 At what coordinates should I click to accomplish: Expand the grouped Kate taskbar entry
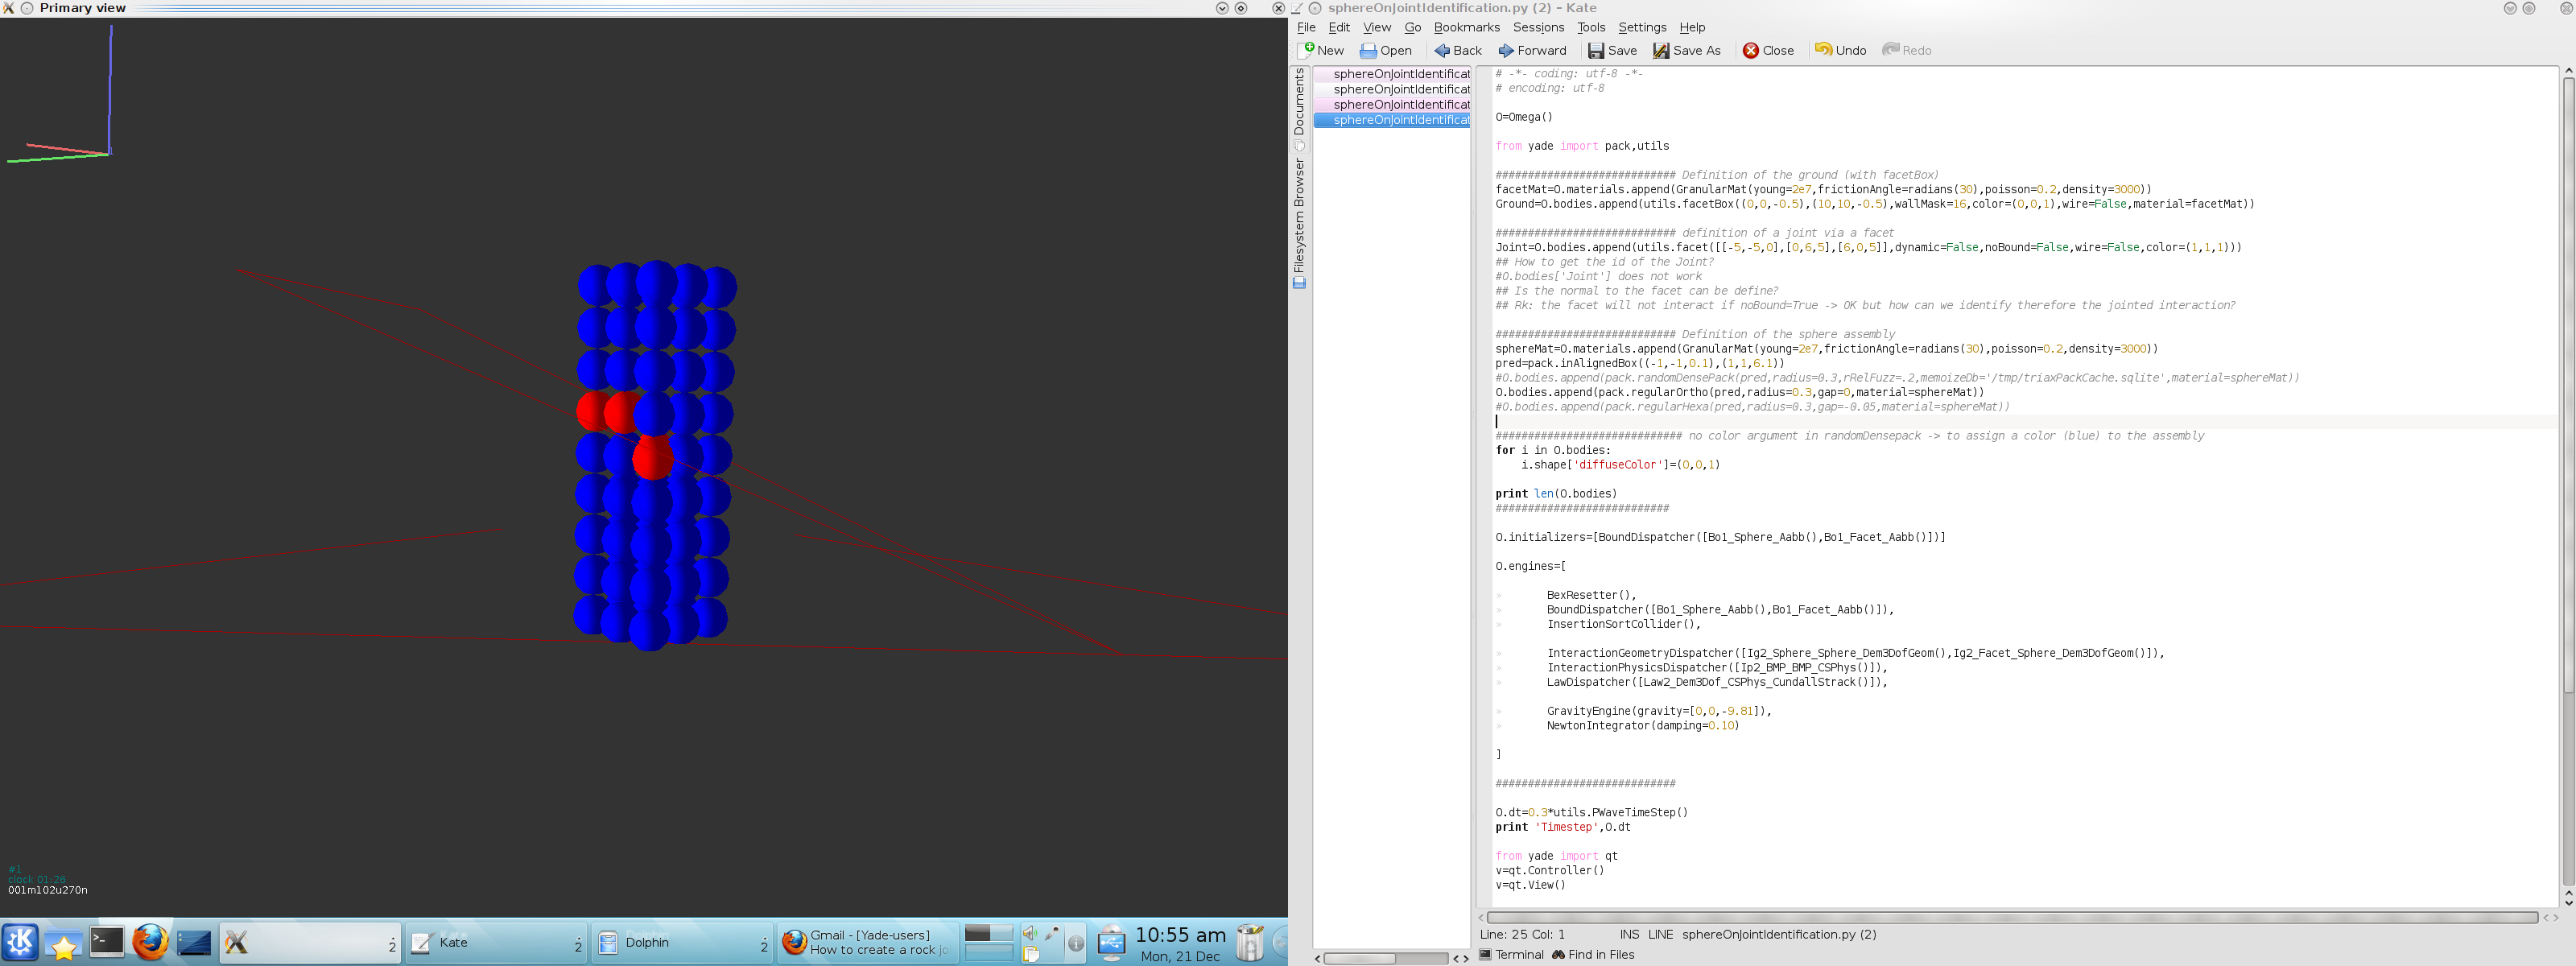(x=495, y=942)
